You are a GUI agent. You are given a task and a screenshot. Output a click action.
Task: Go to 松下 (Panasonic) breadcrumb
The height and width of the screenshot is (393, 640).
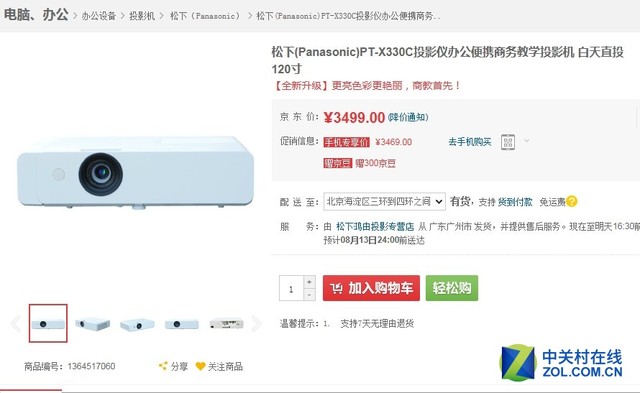click(x=204, y=16)
